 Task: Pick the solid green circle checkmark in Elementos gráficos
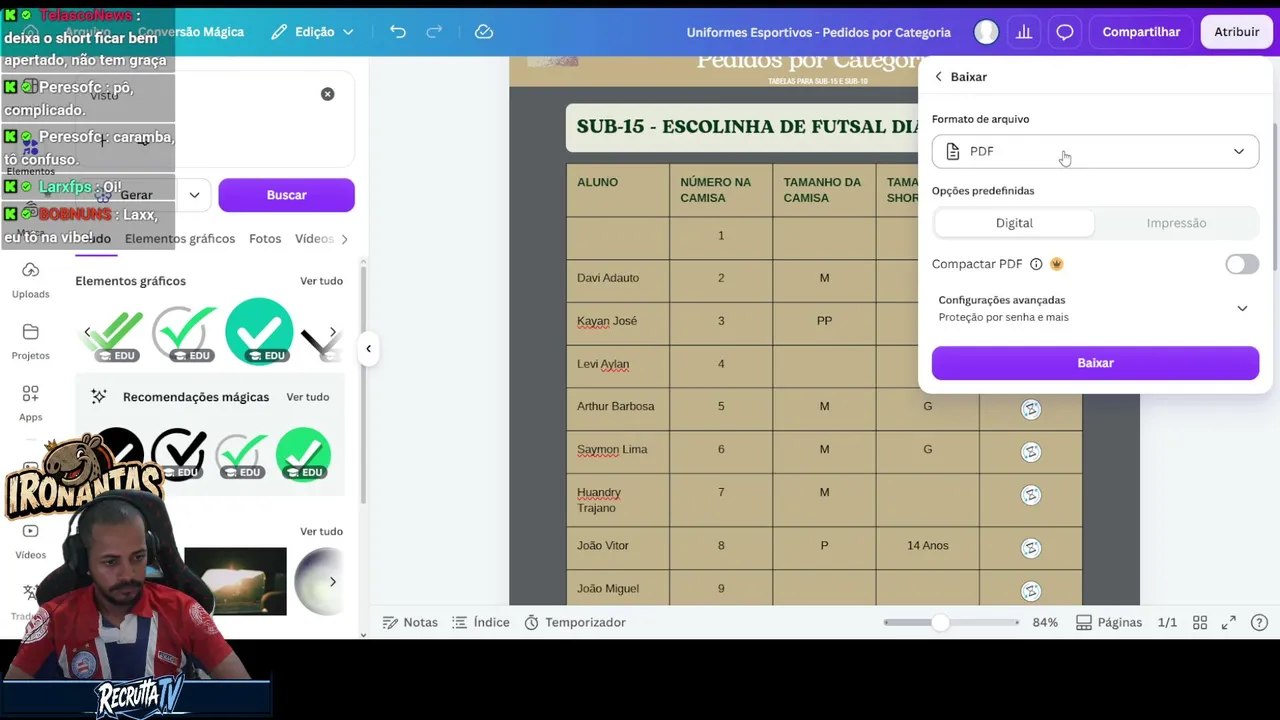click(259, 332)
